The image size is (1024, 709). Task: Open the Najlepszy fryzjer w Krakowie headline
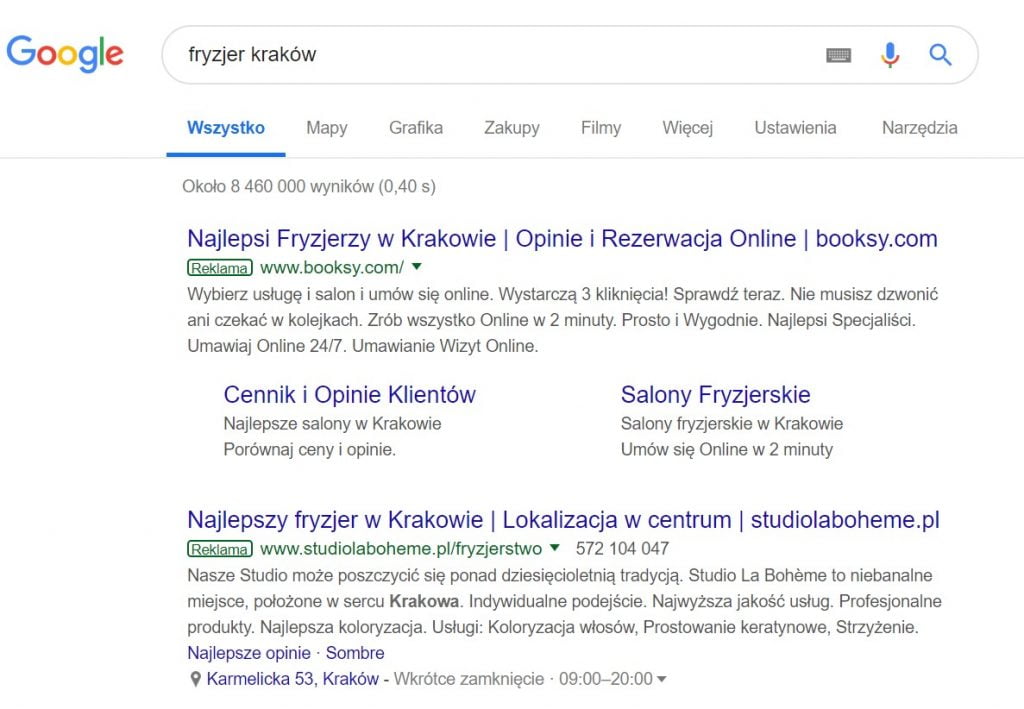tap(563, 521)
